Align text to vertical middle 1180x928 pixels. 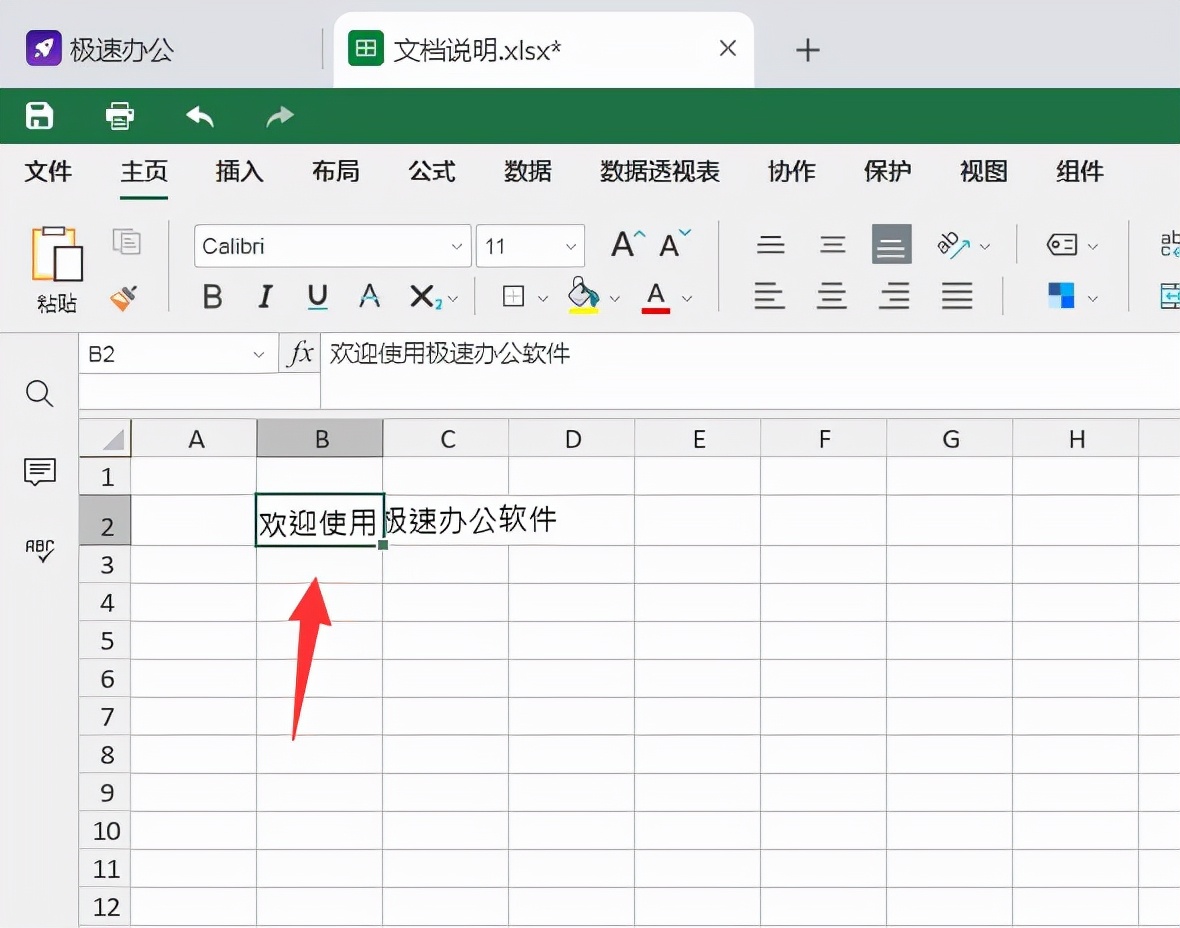pos(832,245)
